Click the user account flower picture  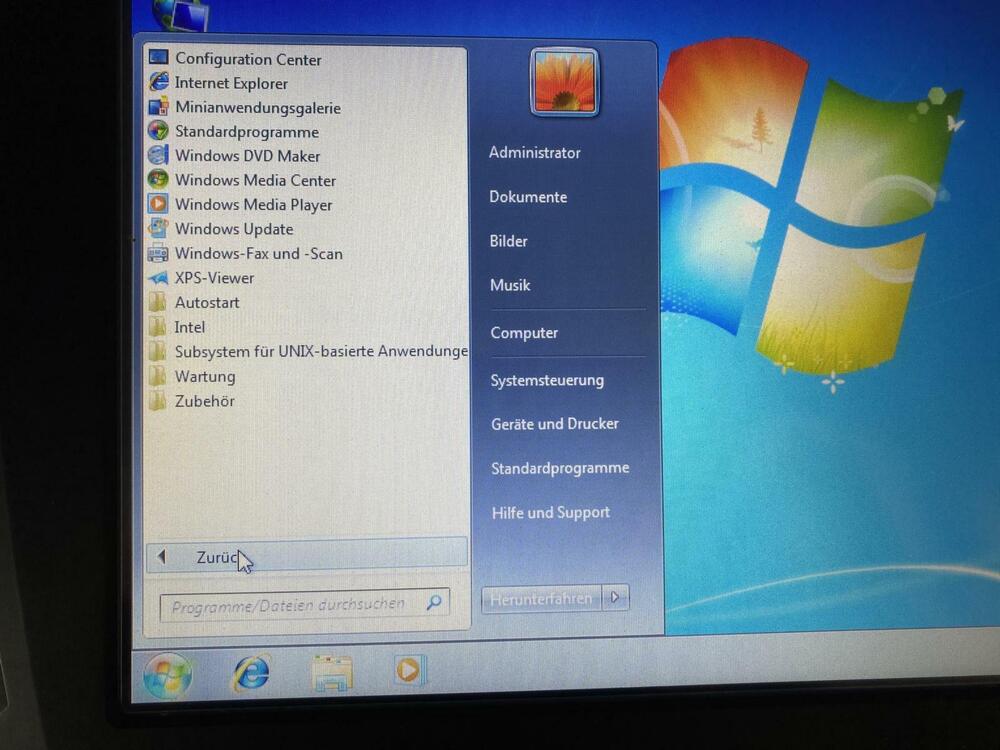point(564,82)
